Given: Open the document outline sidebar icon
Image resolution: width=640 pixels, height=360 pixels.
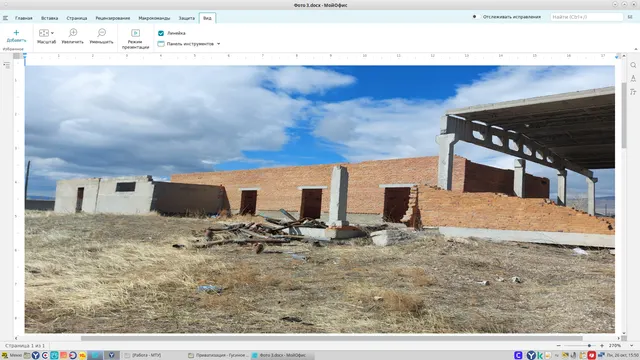Looking at the screenshot, I should pos(7,65).
